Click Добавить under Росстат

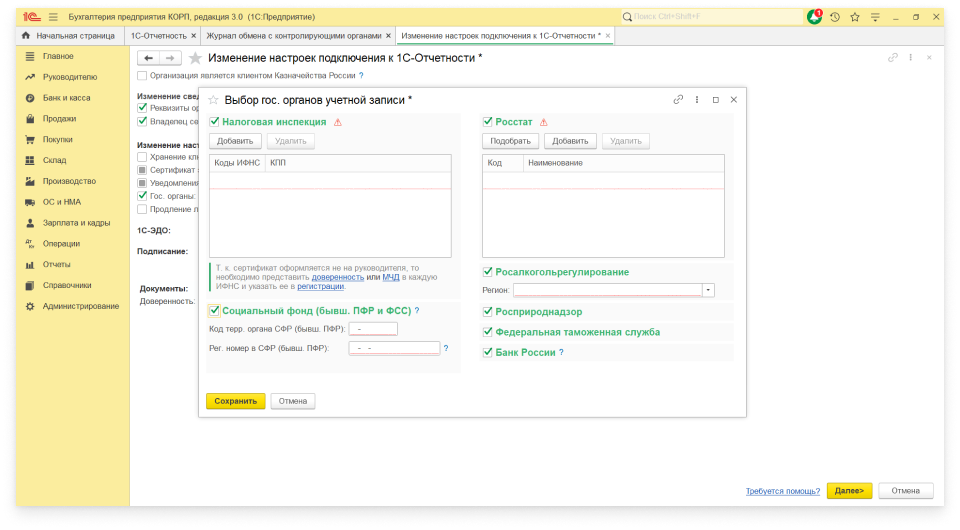point(570,141)
